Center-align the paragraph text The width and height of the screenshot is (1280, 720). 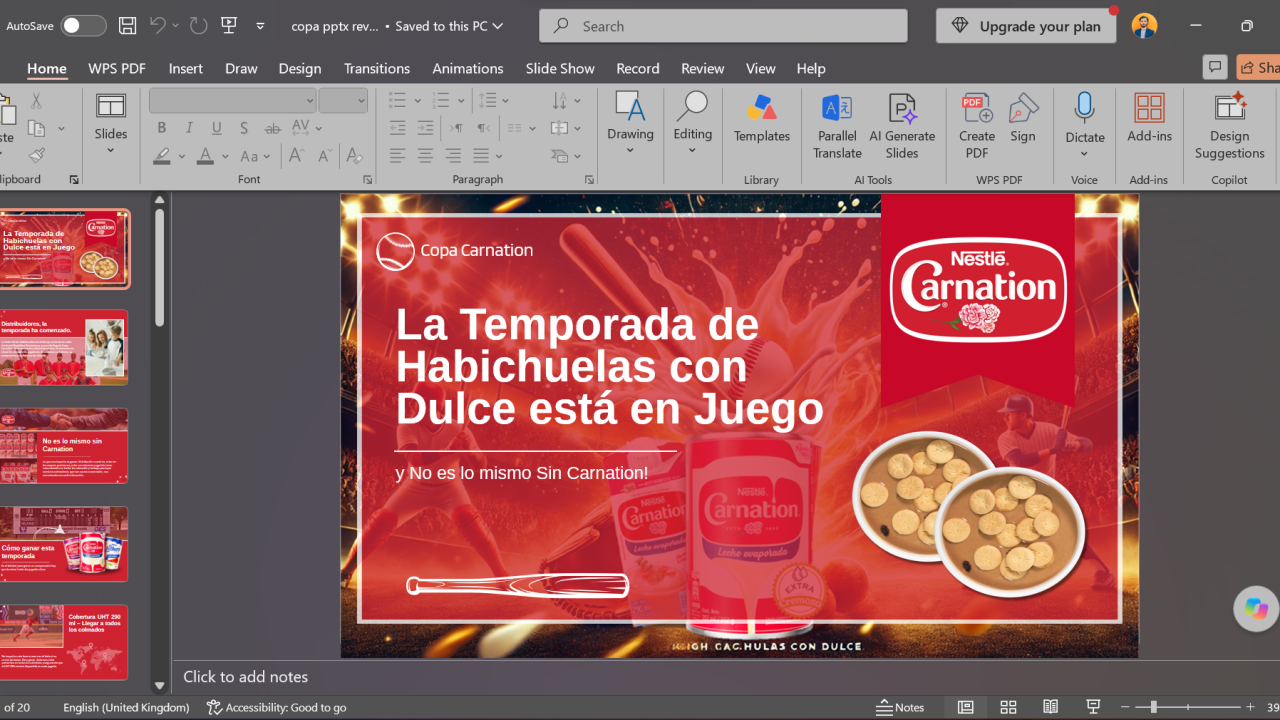426,156
